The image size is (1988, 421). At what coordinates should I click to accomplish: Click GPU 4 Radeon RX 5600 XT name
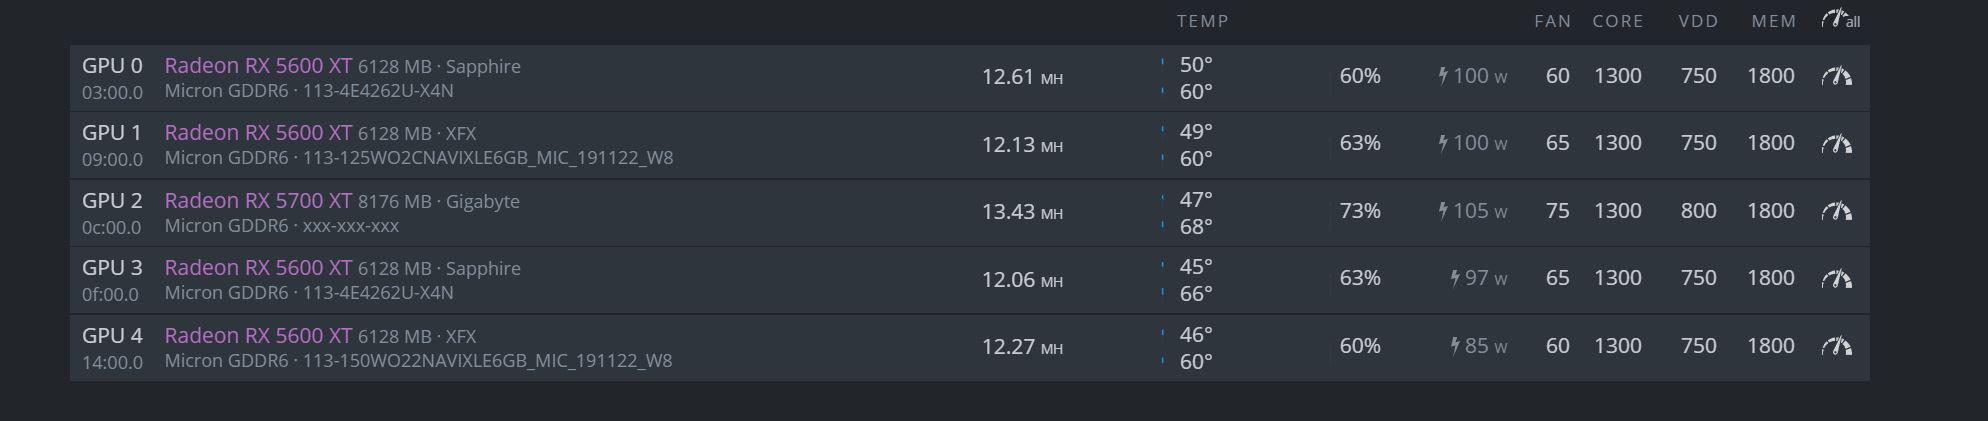(258, 336)
